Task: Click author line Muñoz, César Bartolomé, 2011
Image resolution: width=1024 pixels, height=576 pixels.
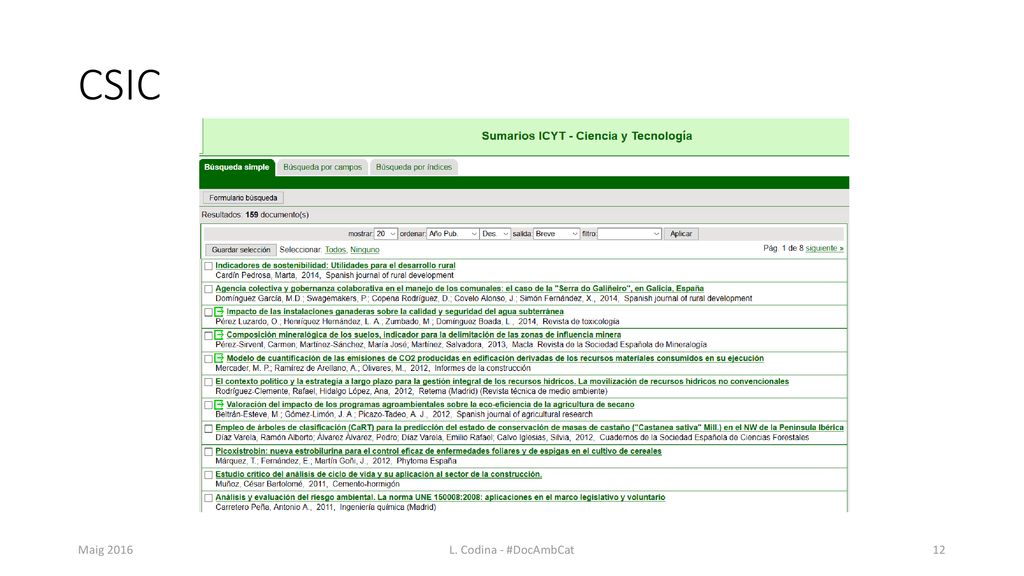Action: (307, 485)
